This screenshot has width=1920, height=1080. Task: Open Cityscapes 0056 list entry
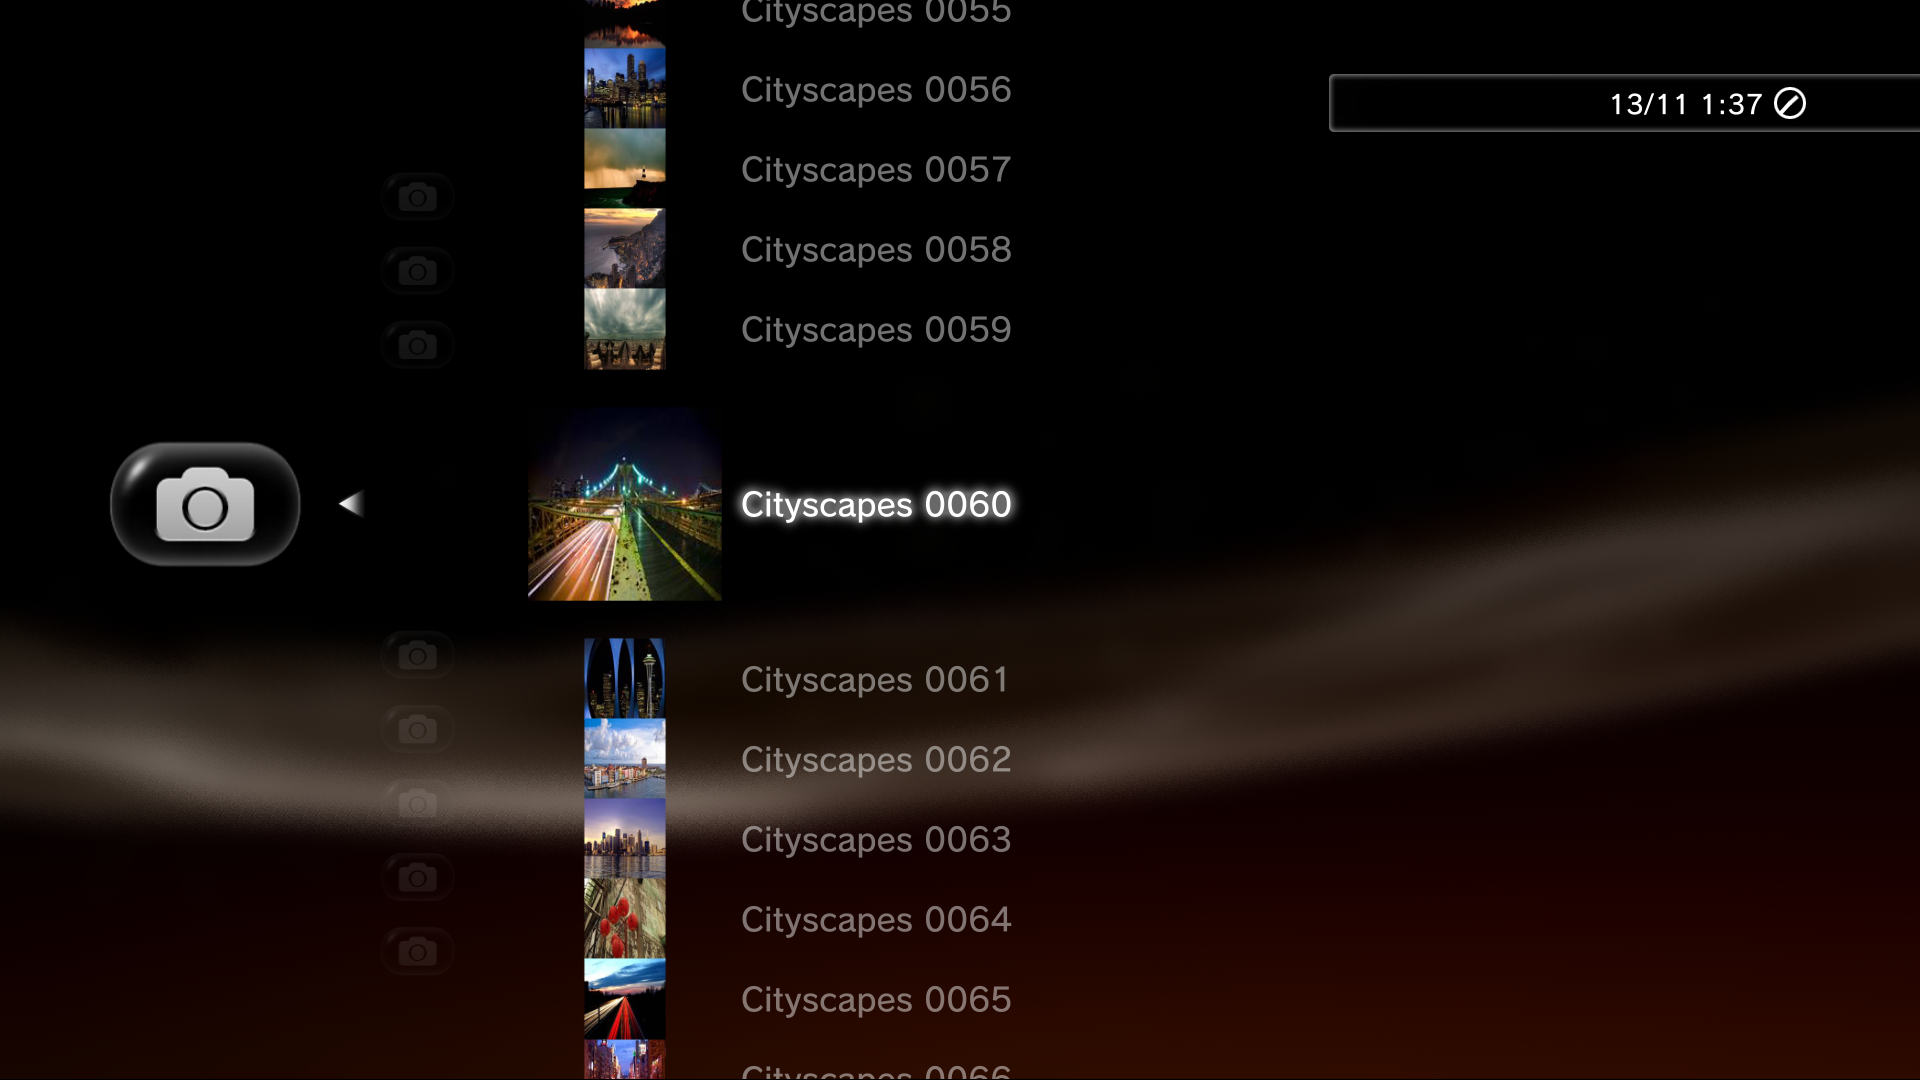(876, 90)
